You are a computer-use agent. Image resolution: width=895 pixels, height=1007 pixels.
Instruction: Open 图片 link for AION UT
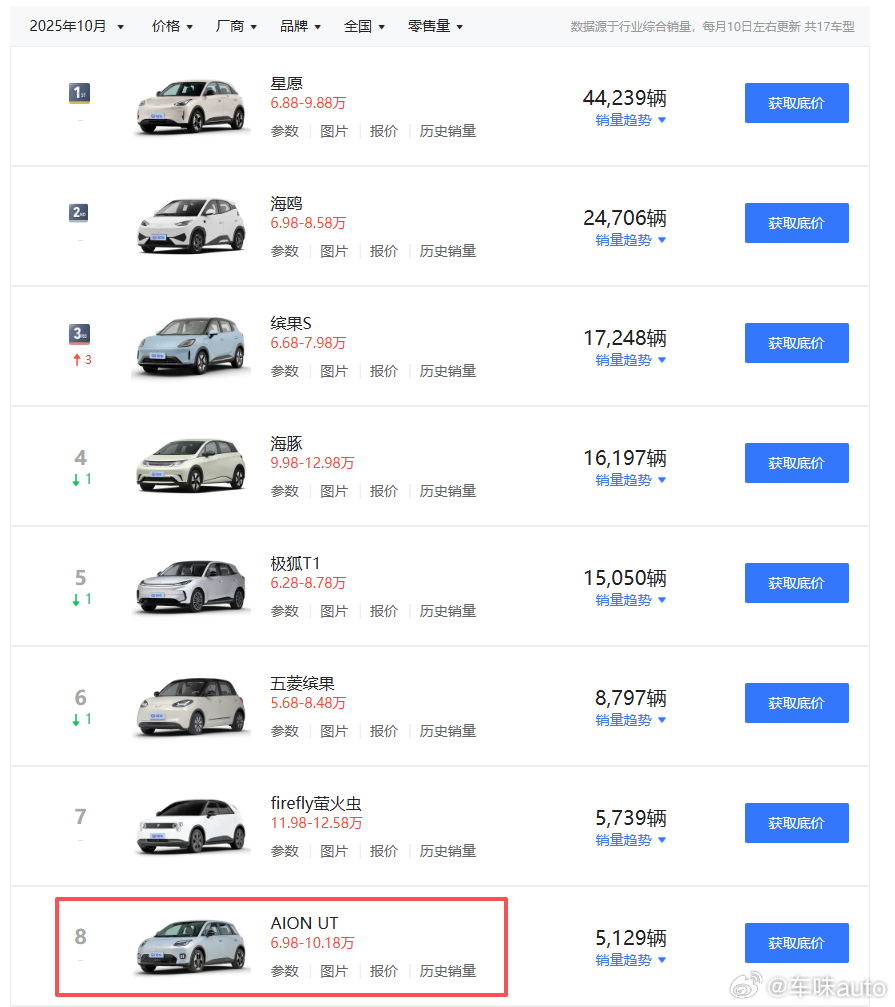coord(334,971)
